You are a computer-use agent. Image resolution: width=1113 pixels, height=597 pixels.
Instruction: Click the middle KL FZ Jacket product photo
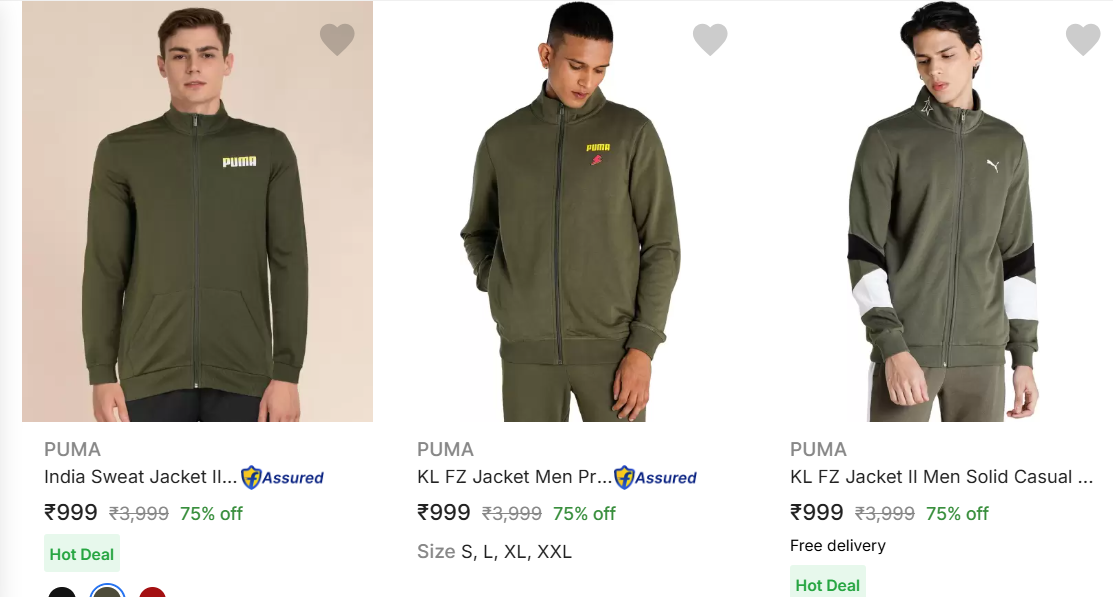point(570,212)
